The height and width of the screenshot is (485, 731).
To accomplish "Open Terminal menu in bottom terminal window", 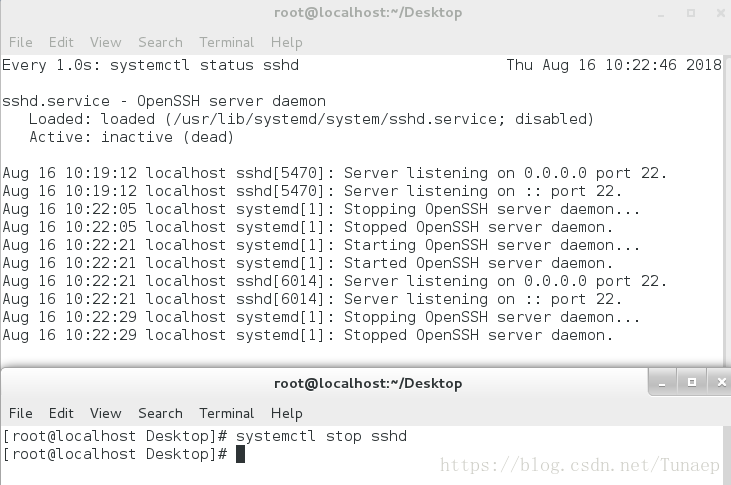I will [x=227, y=413].
